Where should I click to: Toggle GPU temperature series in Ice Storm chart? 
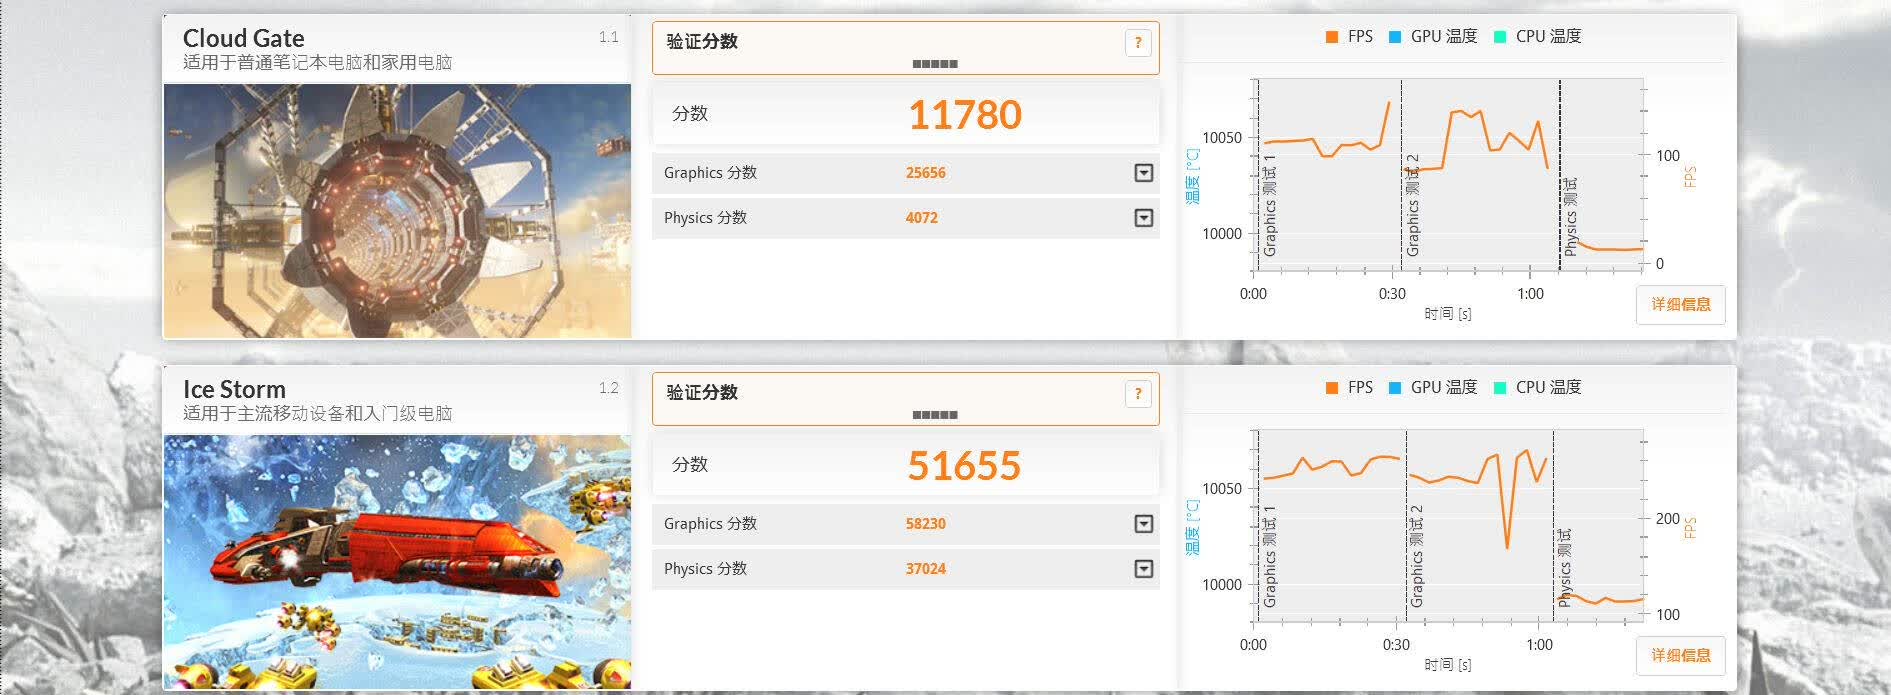pyautogui.click(x=1433, y=387)
